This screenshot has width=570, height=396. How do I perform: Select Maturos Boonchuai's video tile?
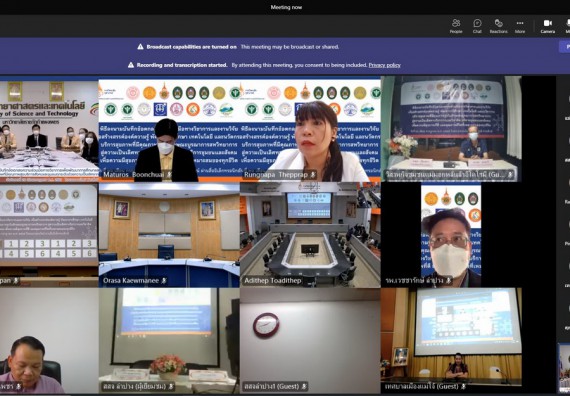(169, 129)
